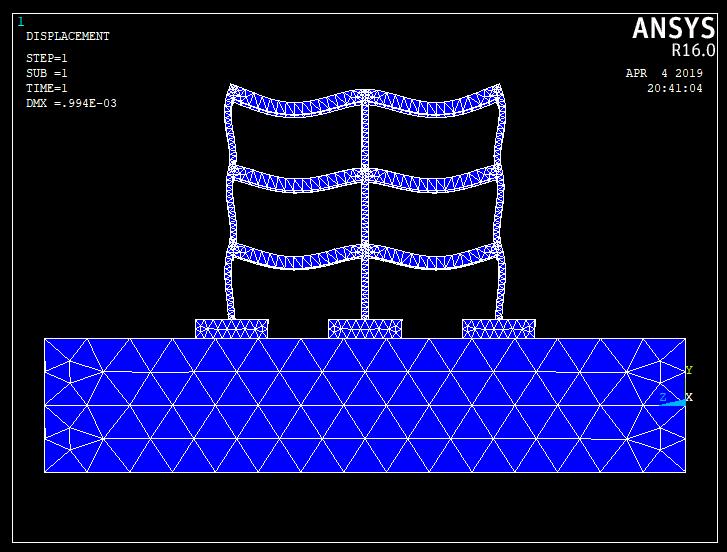Click the APR 4 2019 date
Viewport: 727px width, 552px height.
(x=664, y=73)
